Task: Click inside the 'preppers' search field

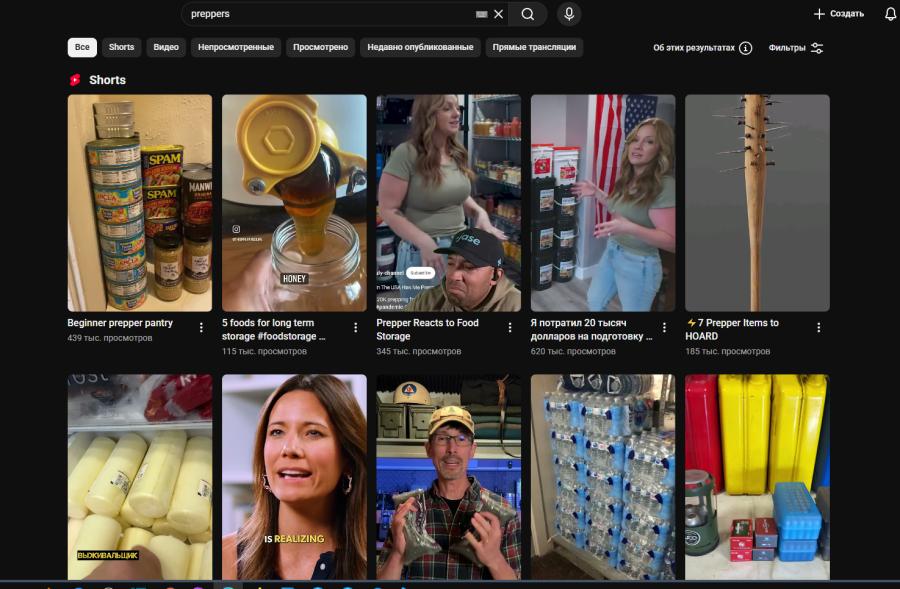Action: coord(320,14)
